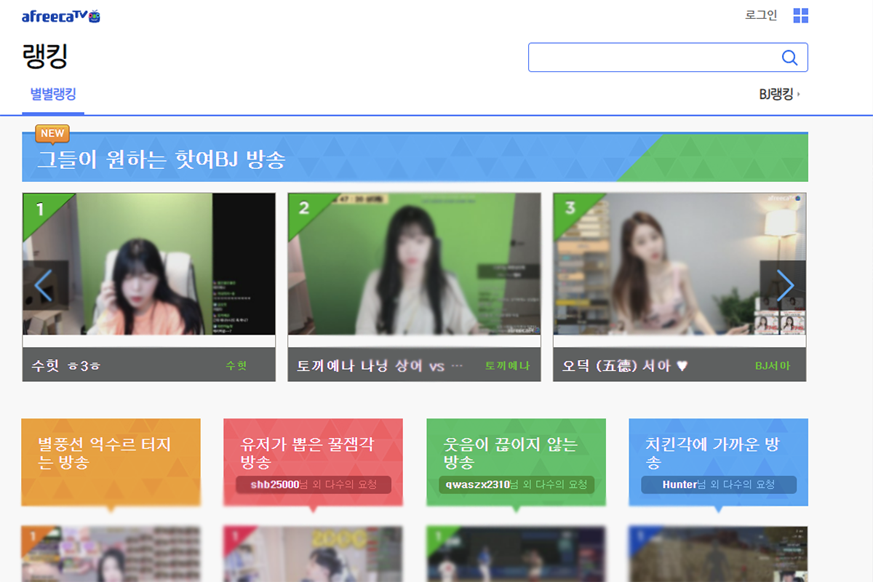Click the search input field
The image size is (873, 582).
(x=650, y=57)
